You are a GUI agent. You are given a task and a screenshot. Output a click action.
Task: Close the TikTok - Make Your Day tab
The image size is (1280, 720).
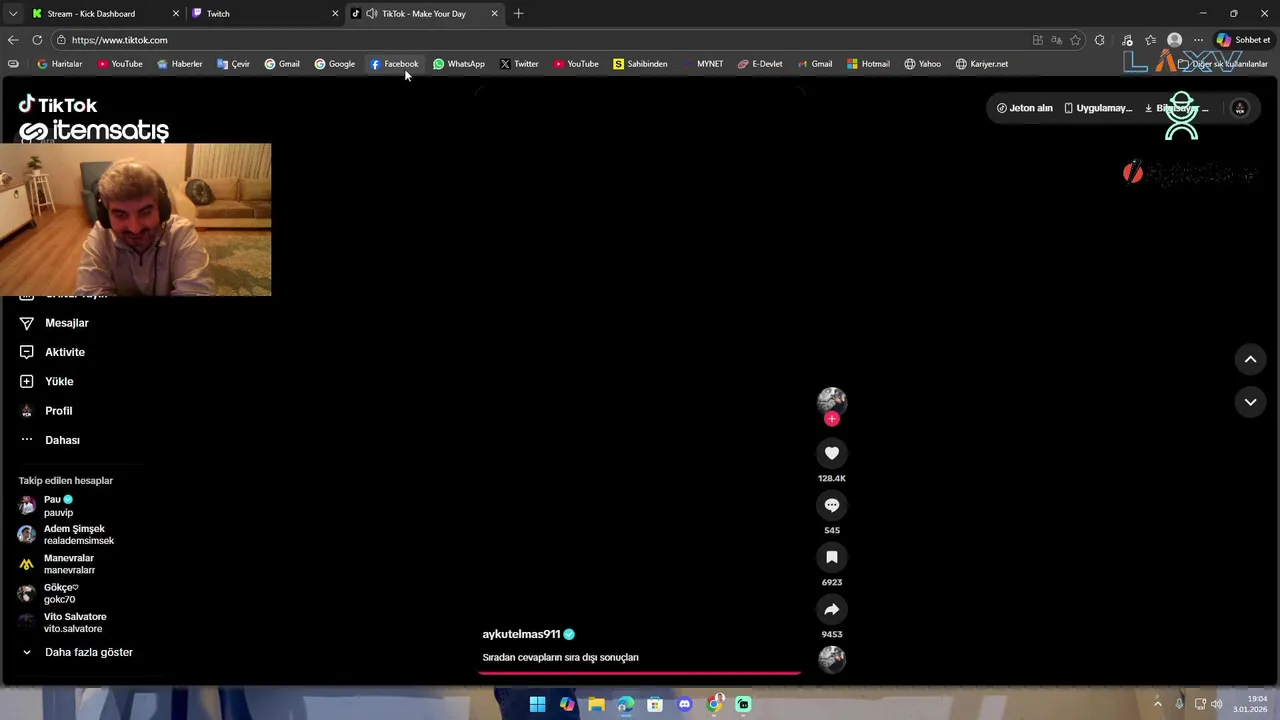[494, 13]
